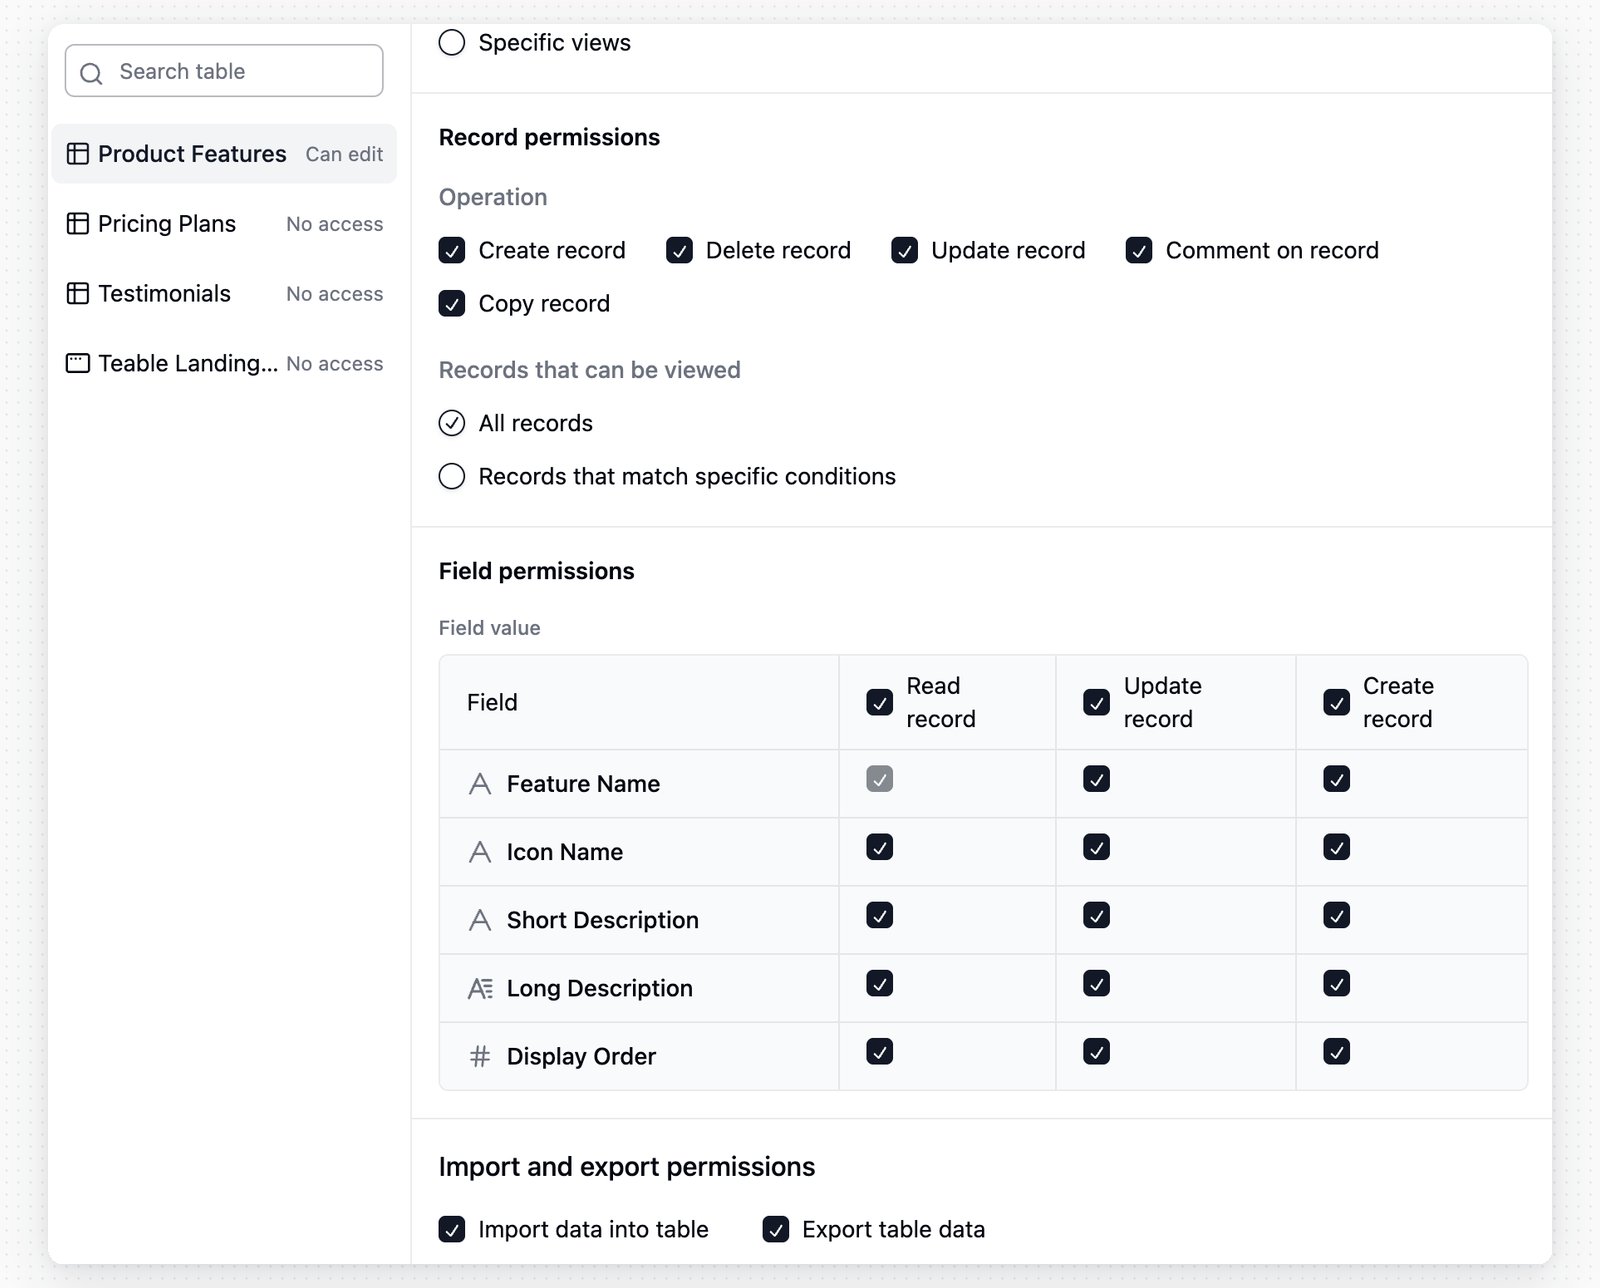The width and height of the screenshot is (1600, 1288).
Task: Click the Teable Landing dashboard icon
Action: coord(77,364)
